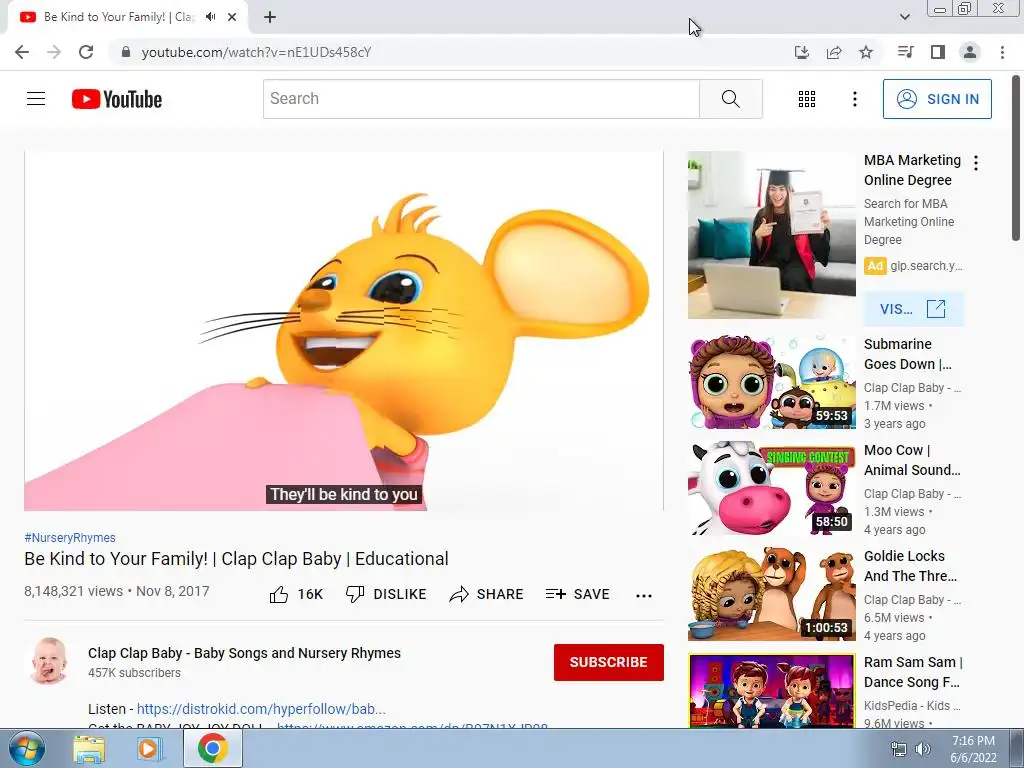The width and height of the screenshot is (1024, 768).
Task: Open File Explorer from taskbar
Action: [x=89, y=749]
